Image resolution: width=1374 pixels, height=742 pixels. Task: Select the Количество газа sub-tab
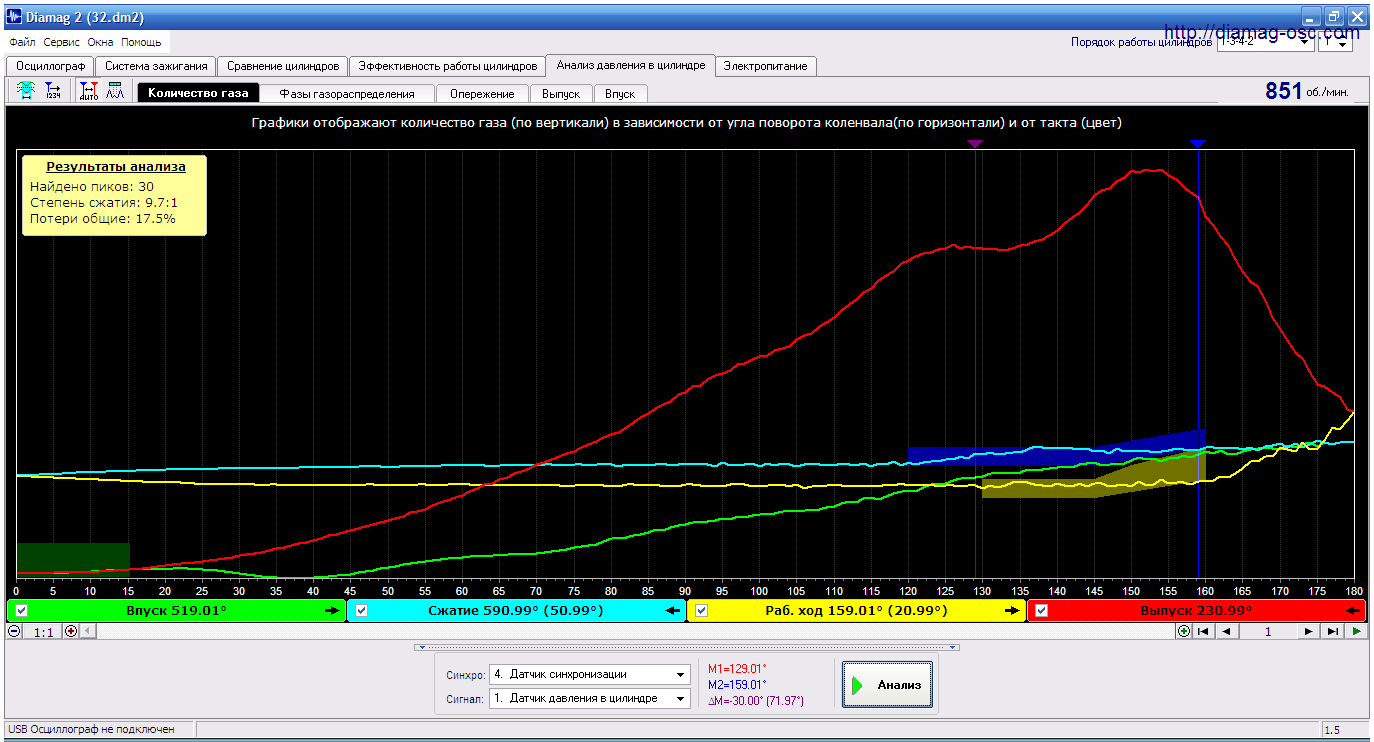point(198,93)
